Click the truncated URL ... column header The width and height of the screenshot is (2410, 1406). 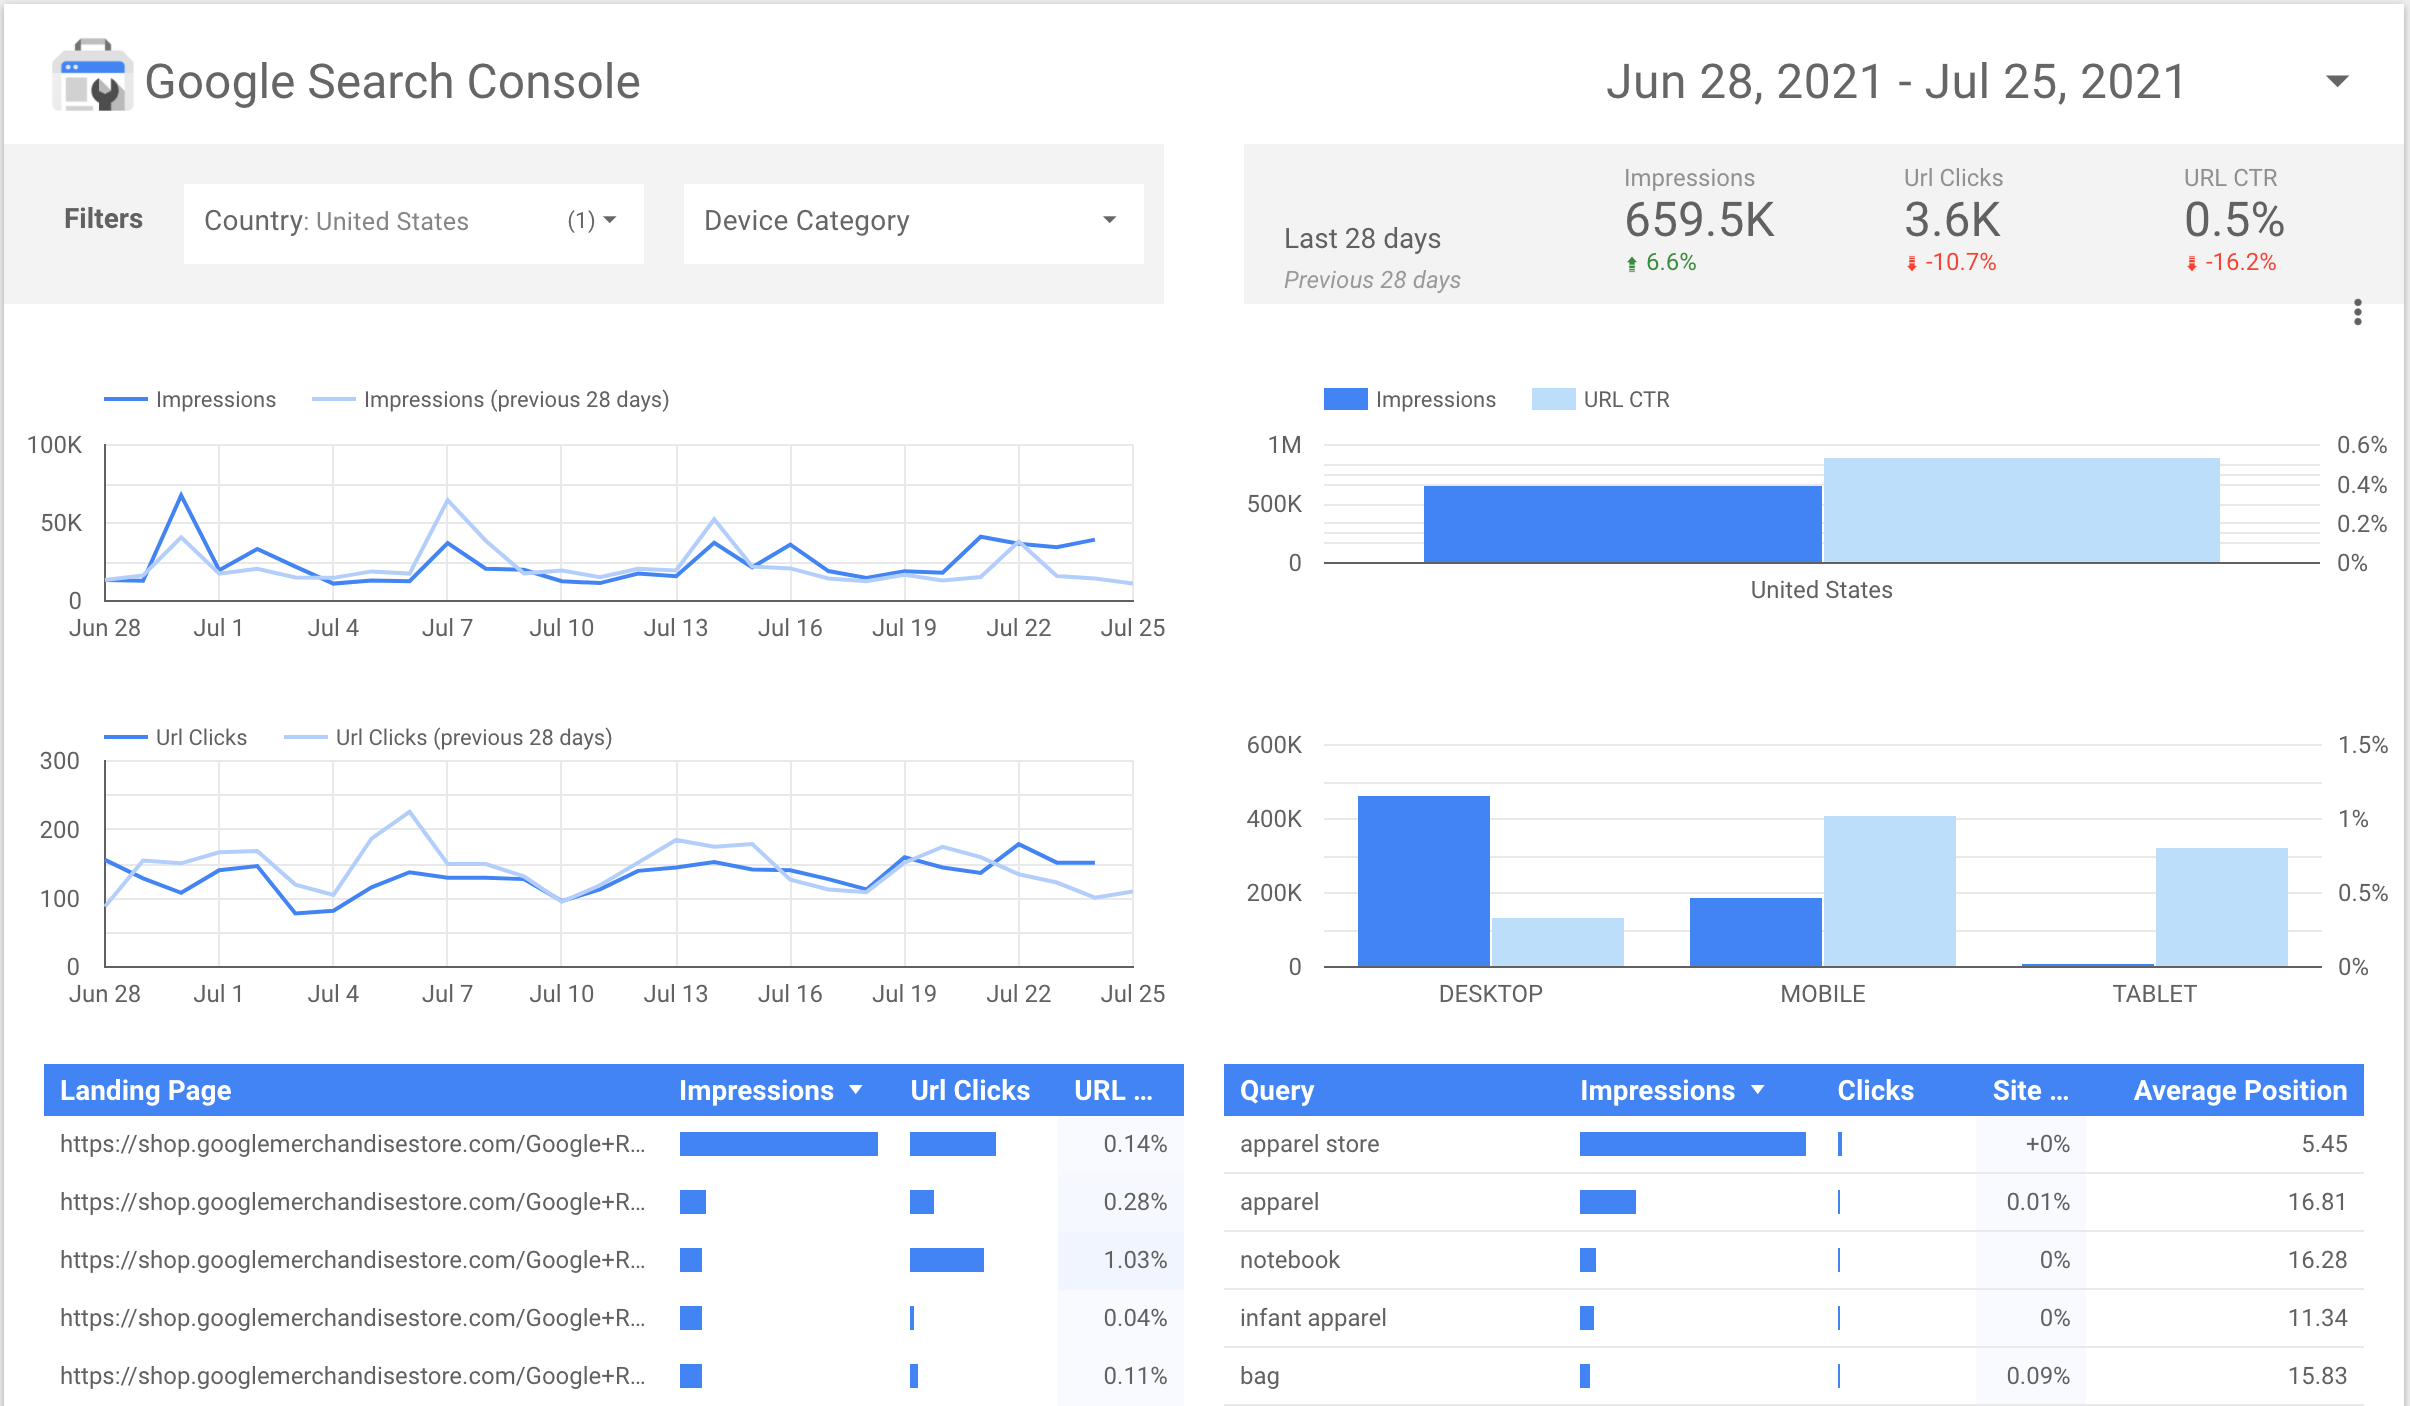click(x=1113, y=1090)
